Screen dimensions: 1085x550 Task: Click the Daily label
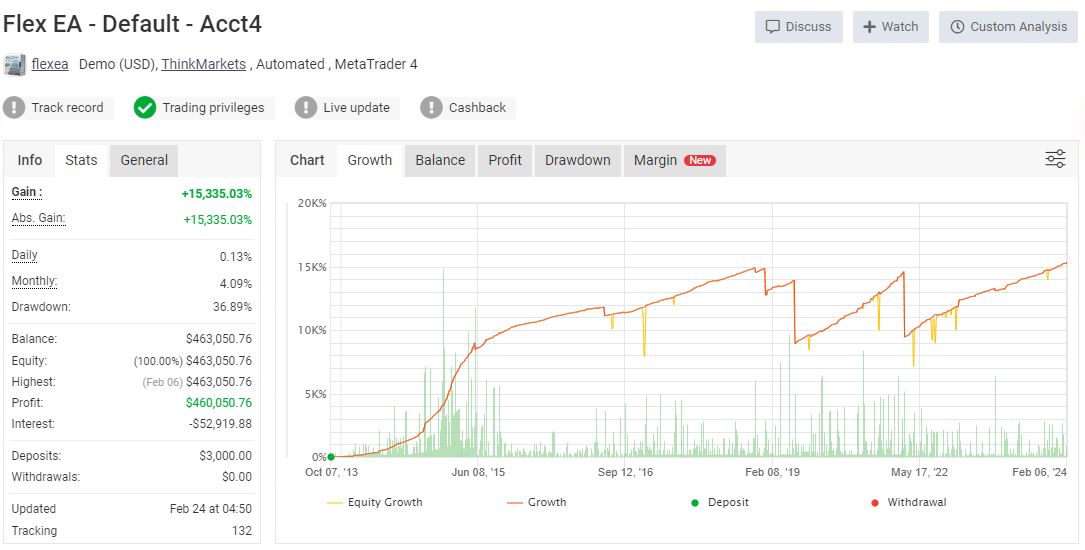(24, 255)
